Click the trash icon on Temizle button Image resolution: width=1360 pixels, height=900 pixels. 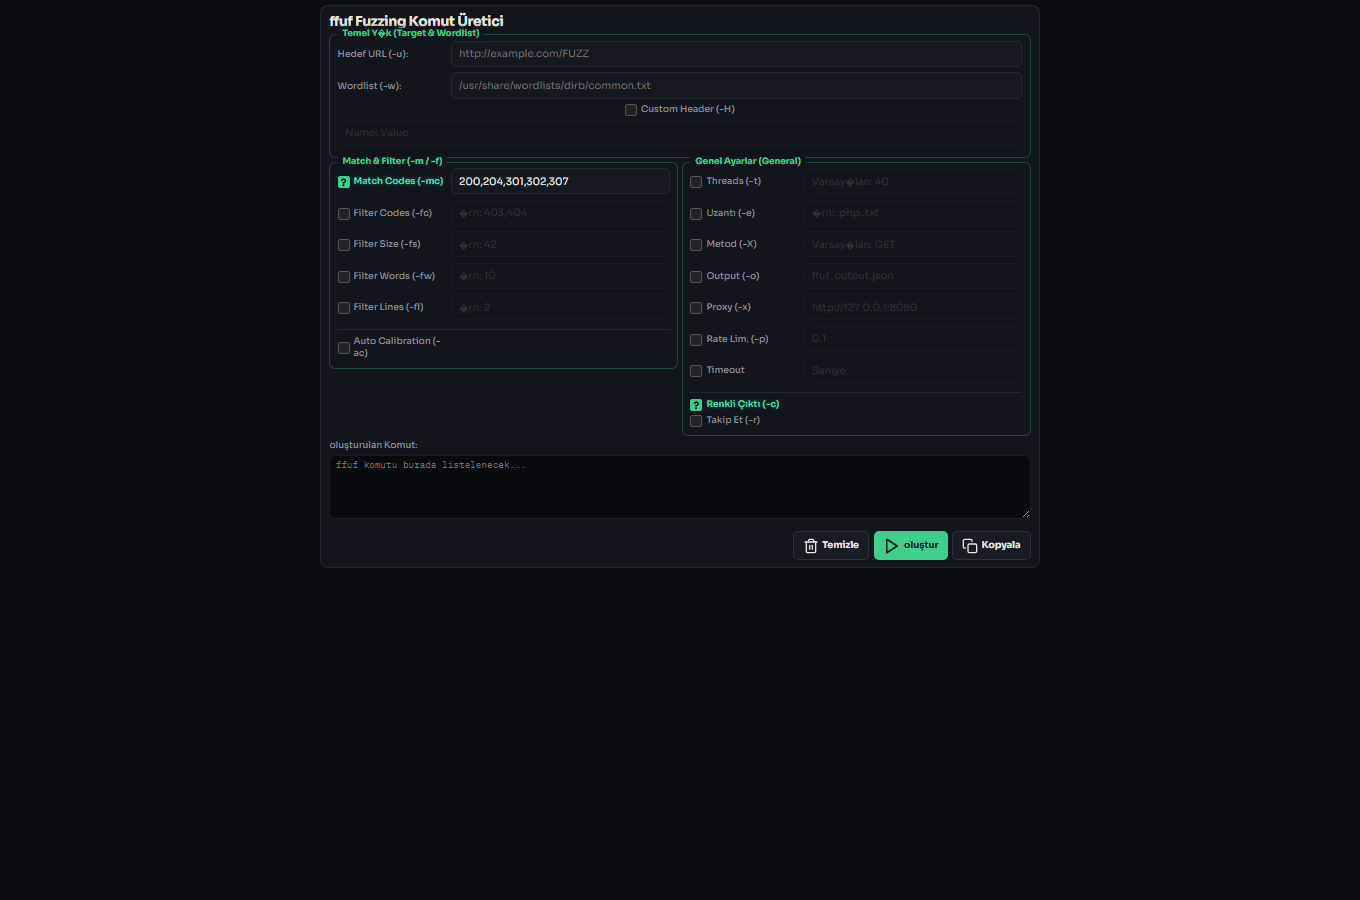(x=811, y=546)
